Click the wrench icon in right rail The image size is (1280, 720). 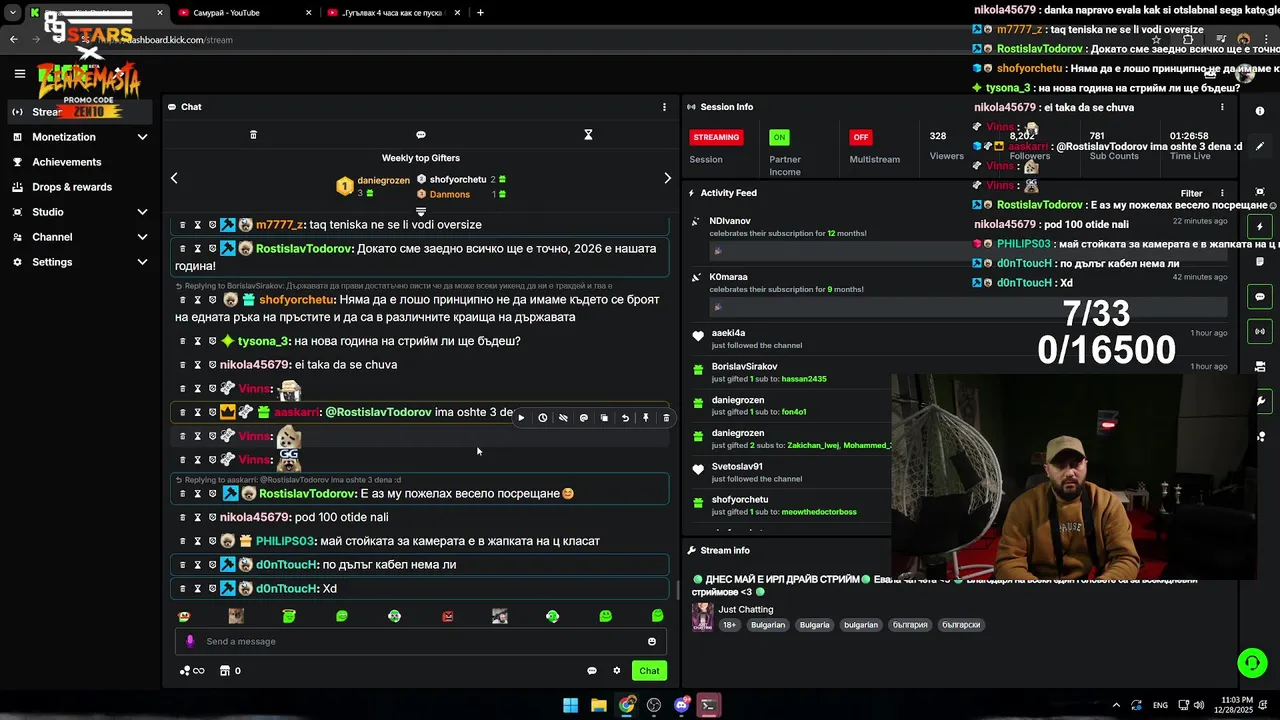point(1260,401)
